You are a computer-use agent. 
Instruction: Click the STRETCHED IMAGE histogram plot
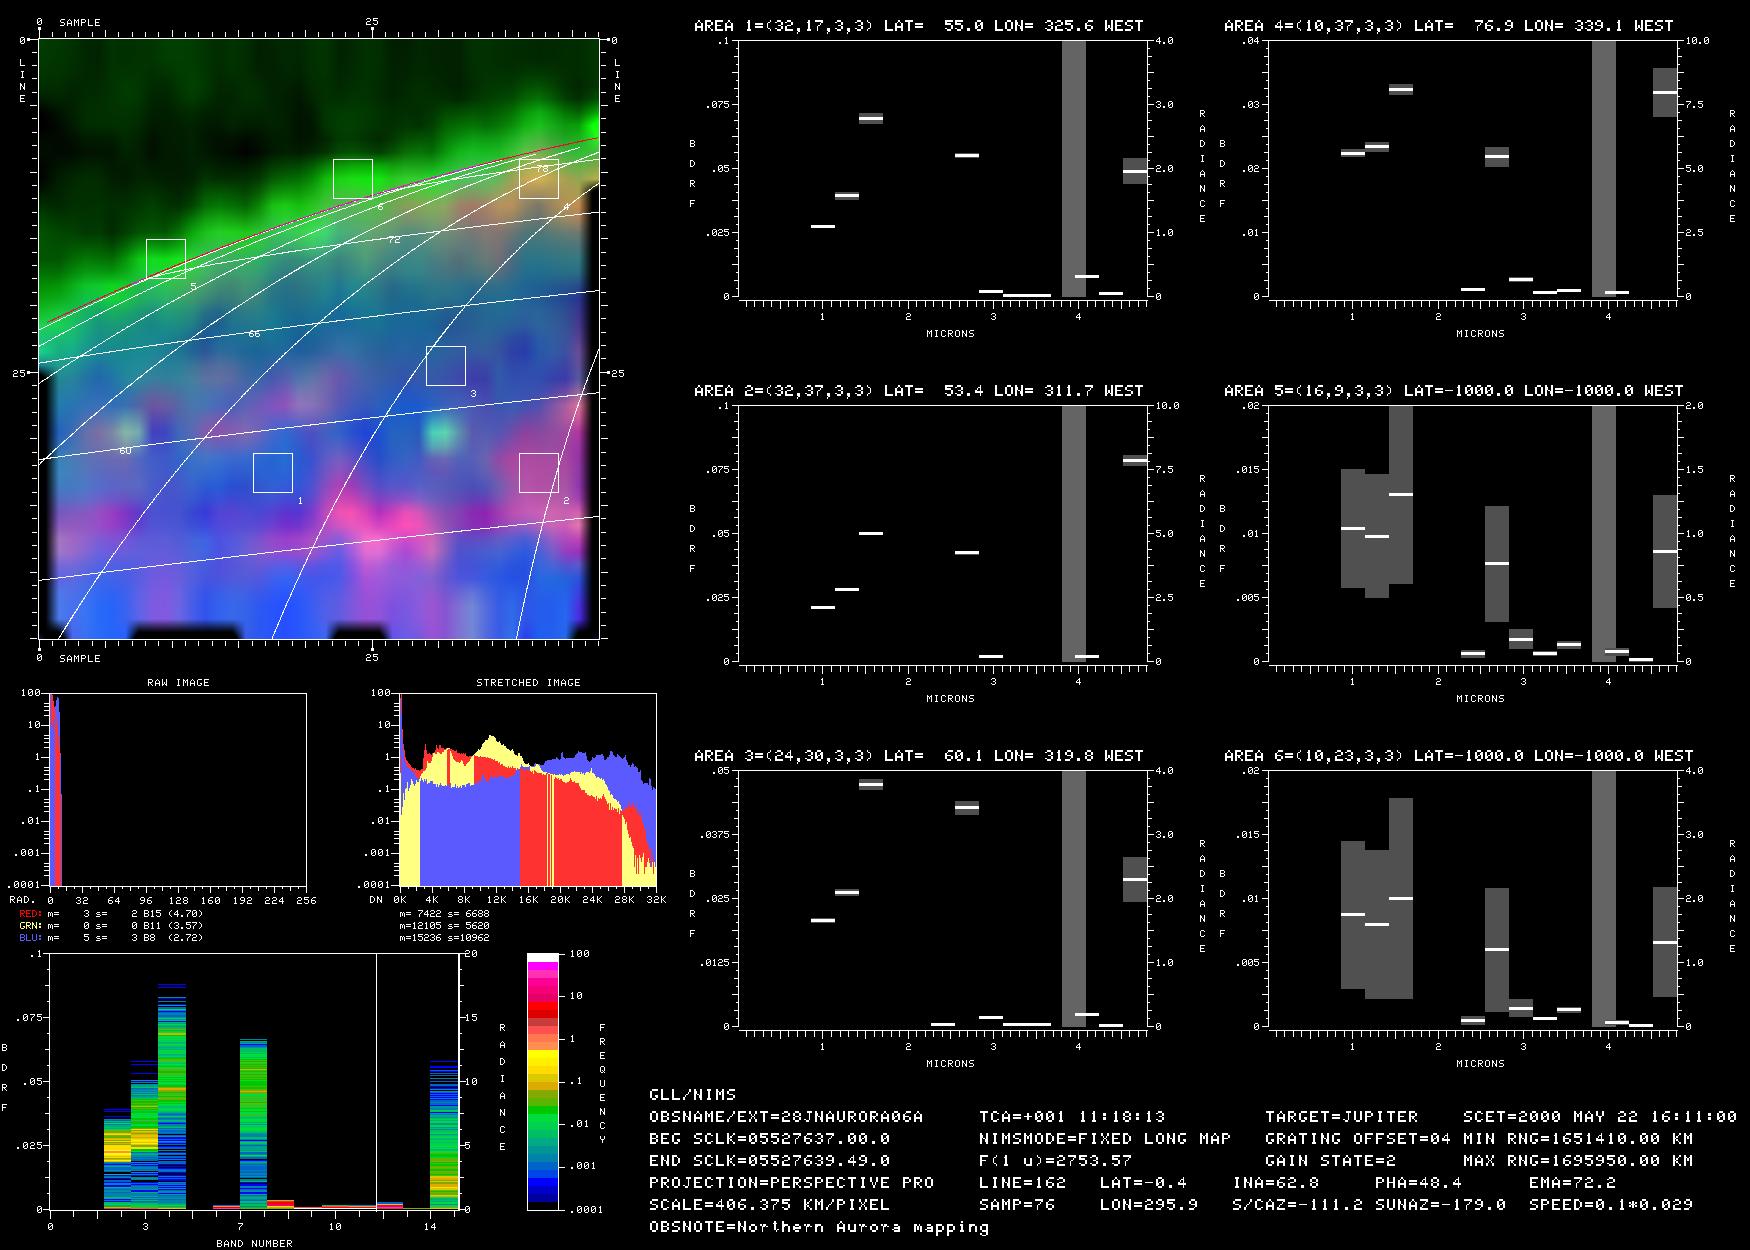pyautogui.click(x=527, y=790)
